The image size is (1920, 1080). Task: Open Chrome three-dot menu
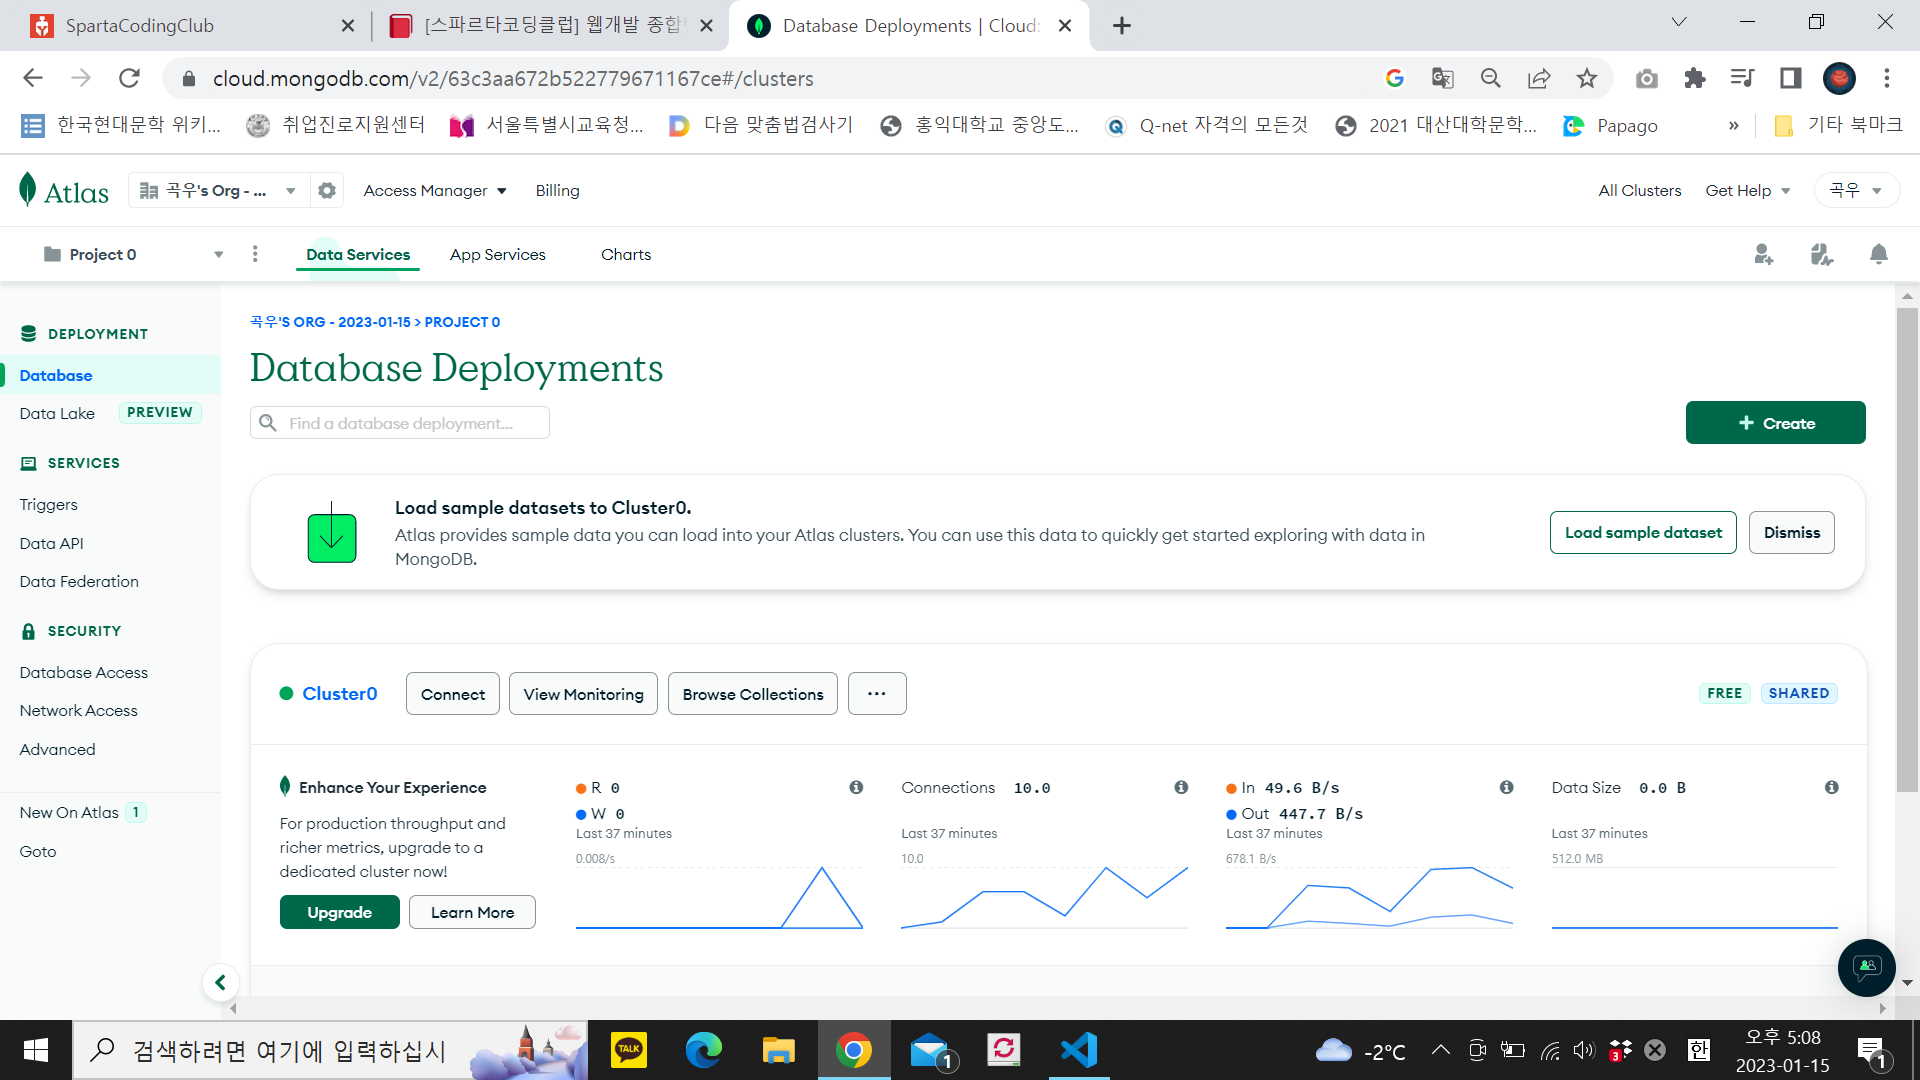click(1887, 78)
